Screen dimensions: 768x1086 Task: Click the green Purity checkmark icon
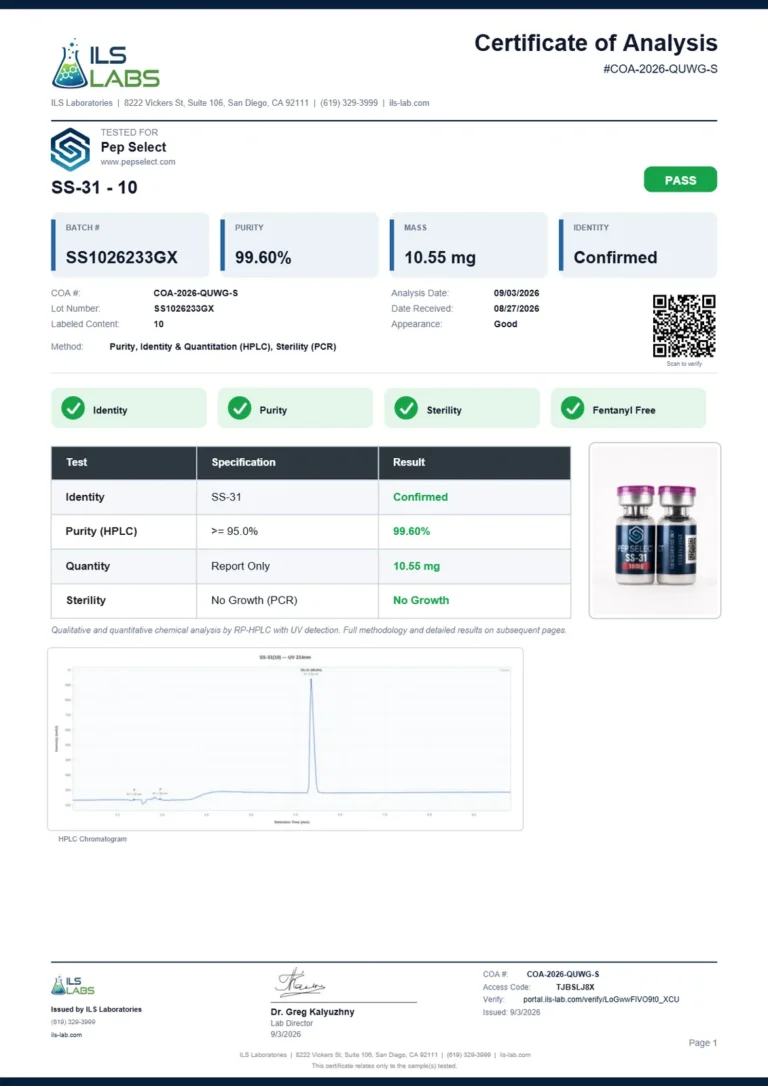240,409
